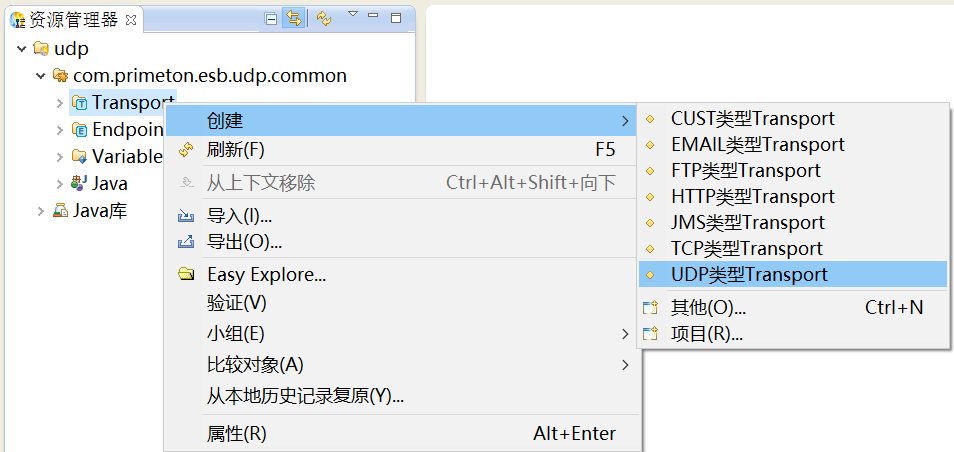This screenshot has height=452, width=954.
Task: Click the udp project icon
Action: (41, 48)
